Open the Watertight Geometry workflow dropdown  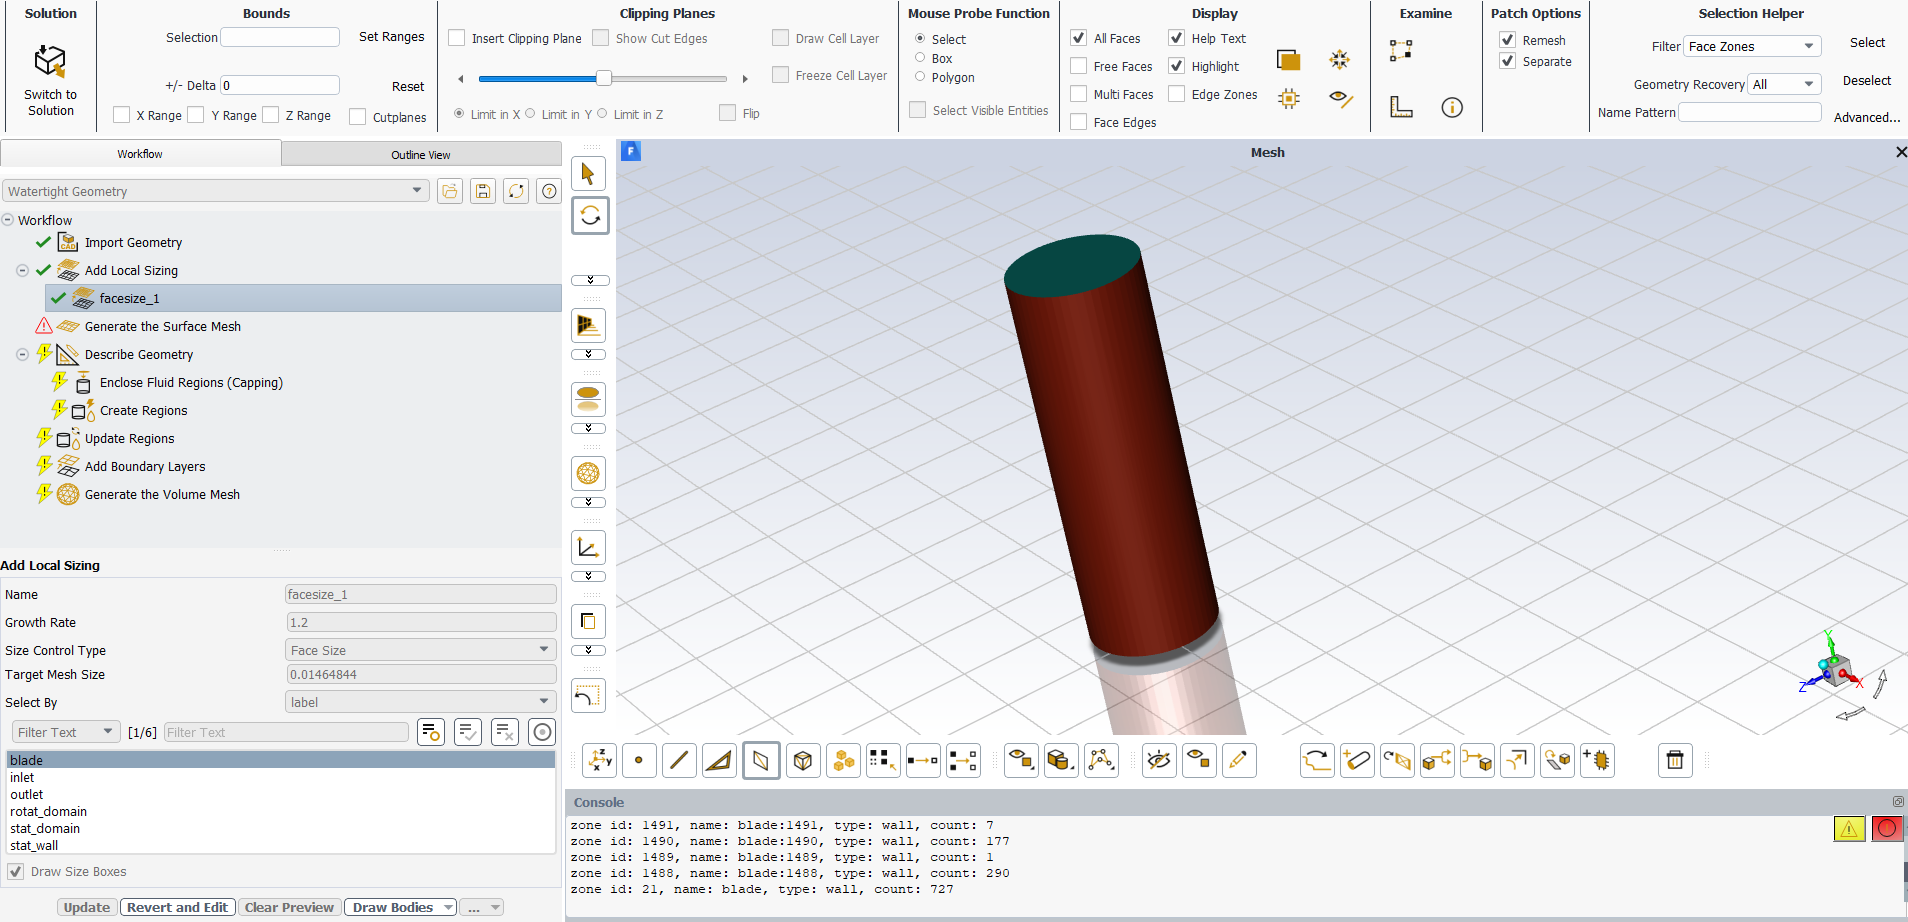tap(215, 191)
